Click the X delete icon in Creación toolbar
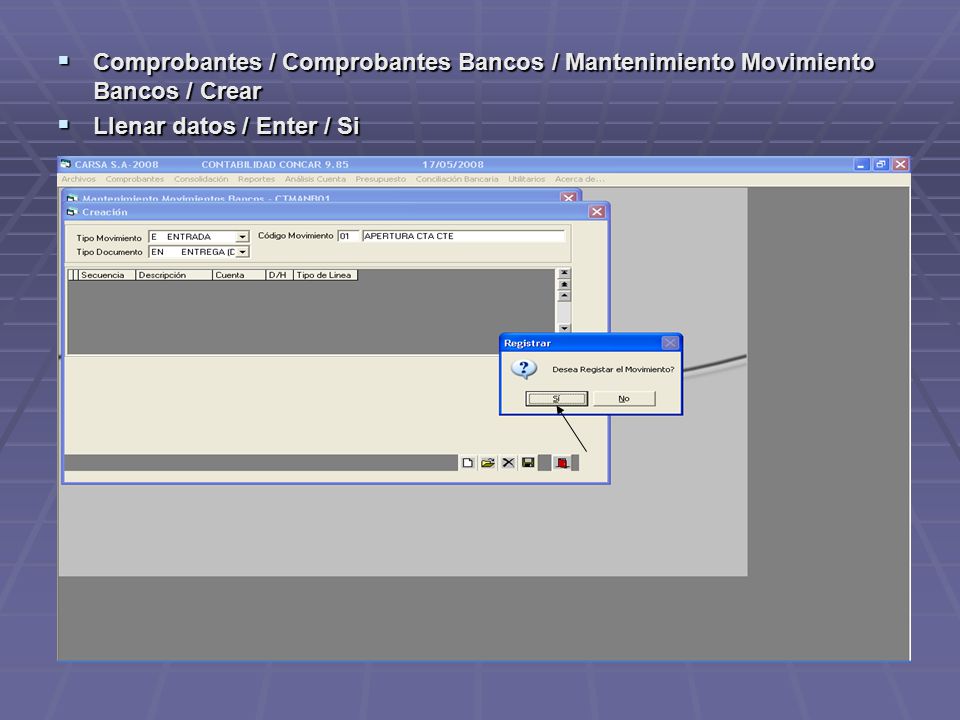This screenshot has width=960, height=720. [508, 463]
